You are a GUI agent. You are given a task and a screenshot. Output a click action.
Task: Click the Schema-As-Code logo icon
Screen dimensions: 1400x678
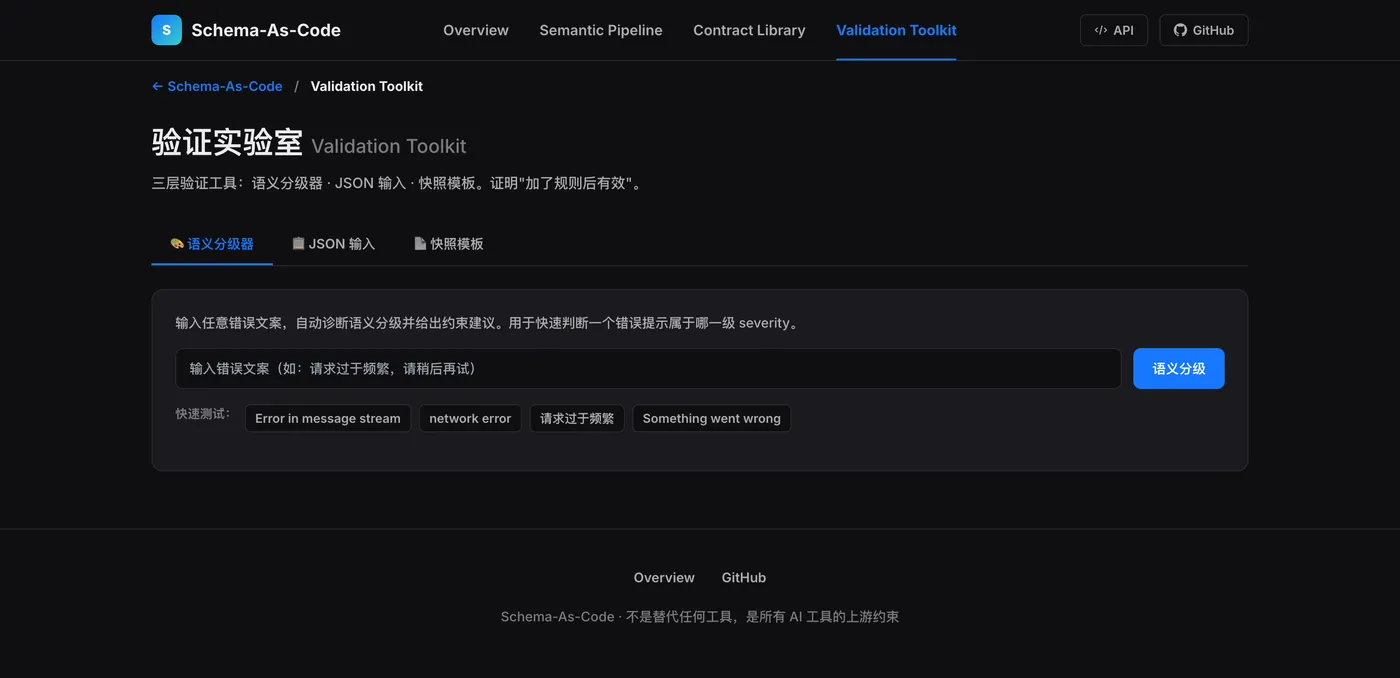166,30
